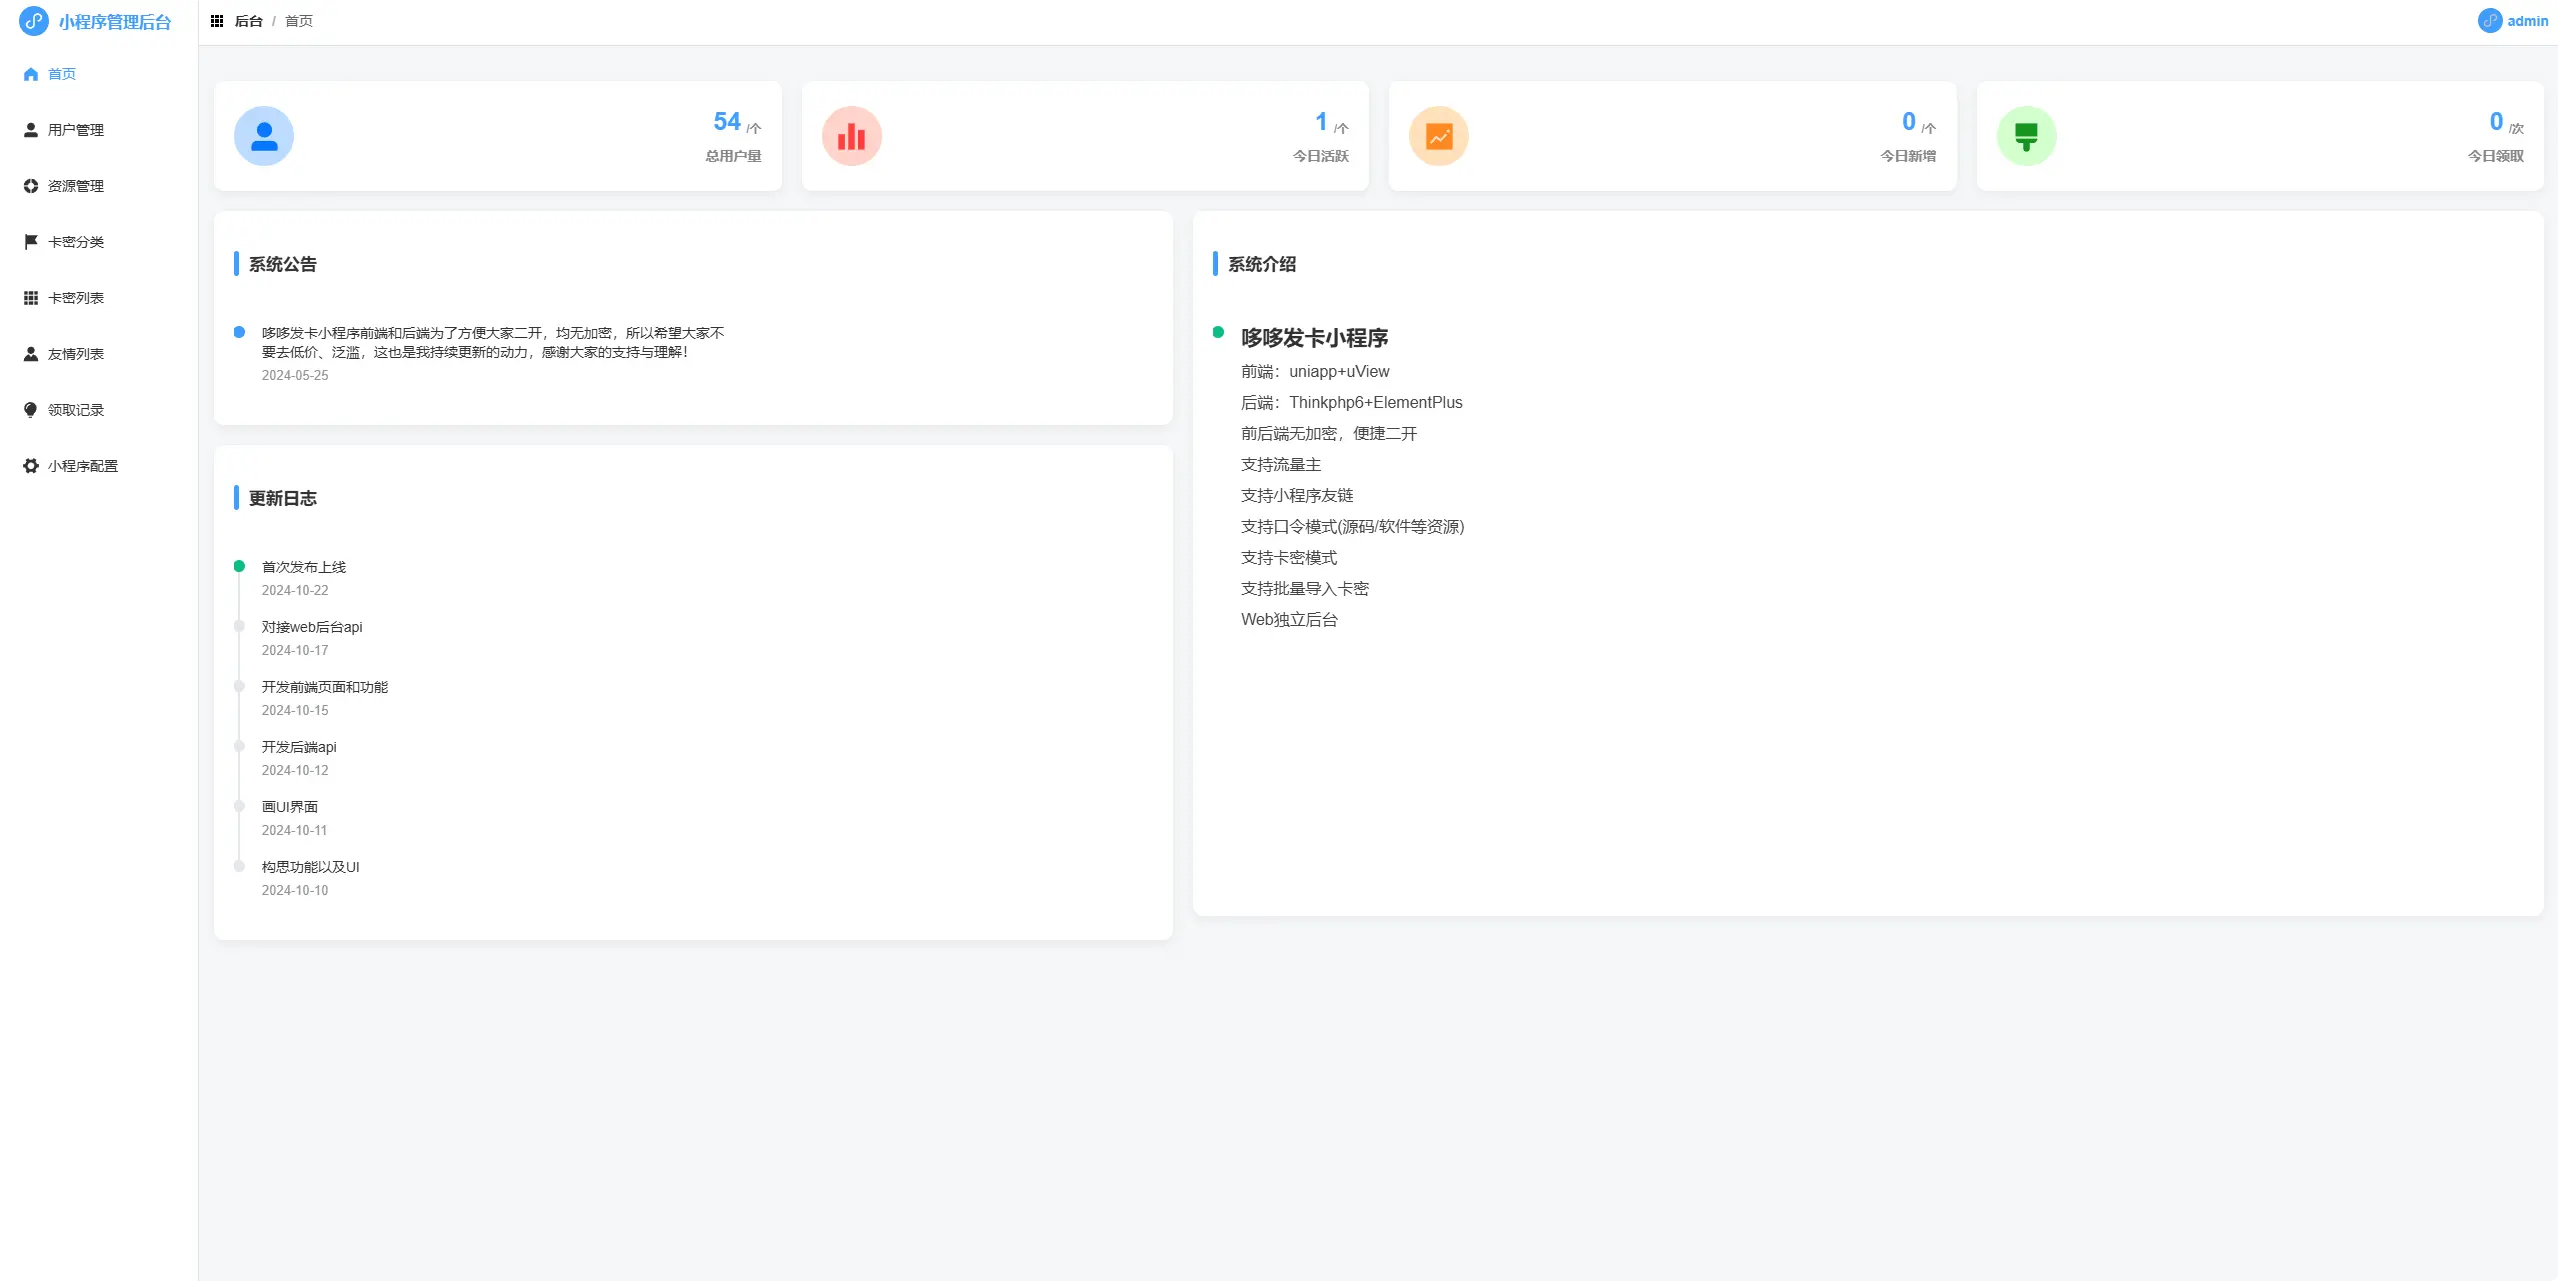Click the admin avatar icon
The image size is (2558, 1281).
2490,21
